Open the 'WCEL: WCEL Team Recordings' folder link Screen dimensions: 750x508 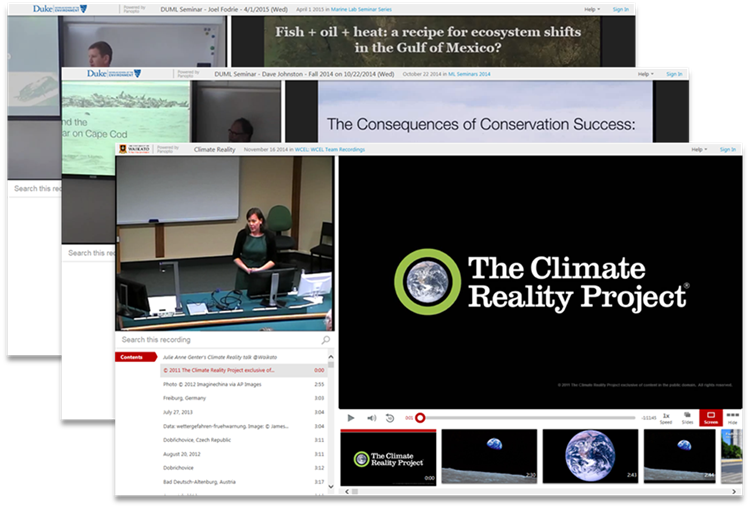point(330,150)
